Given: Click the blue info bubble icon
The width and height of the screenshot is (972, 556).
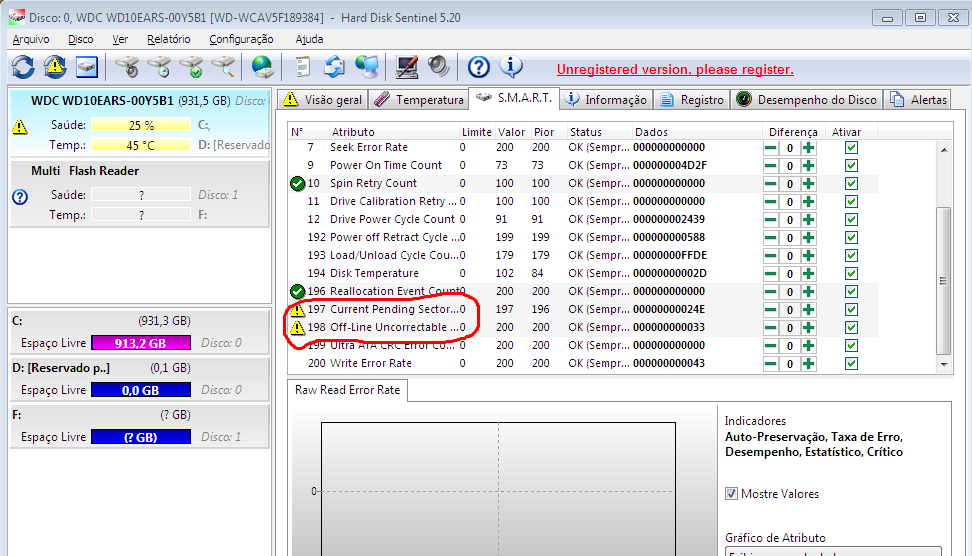Looking at the screenshot, I should pyautogui.click(x=511, y=66).
